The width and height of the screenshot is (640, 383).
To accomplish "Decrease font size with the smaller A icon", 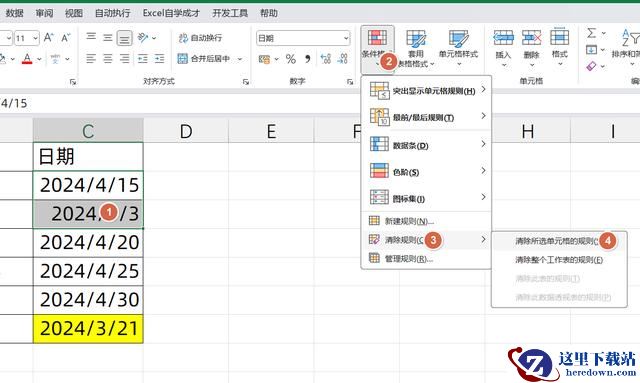I will click(65, 38).
